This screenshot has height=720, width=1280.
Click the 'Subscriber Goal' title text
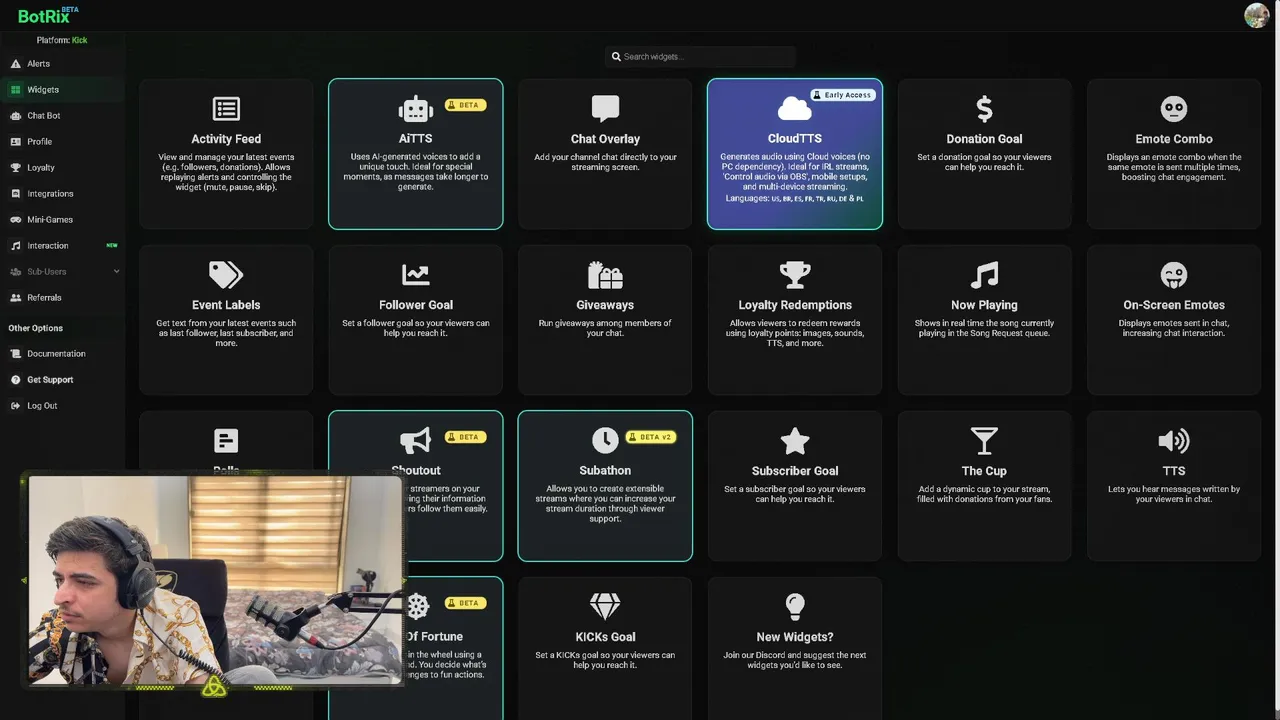(795, 471)
